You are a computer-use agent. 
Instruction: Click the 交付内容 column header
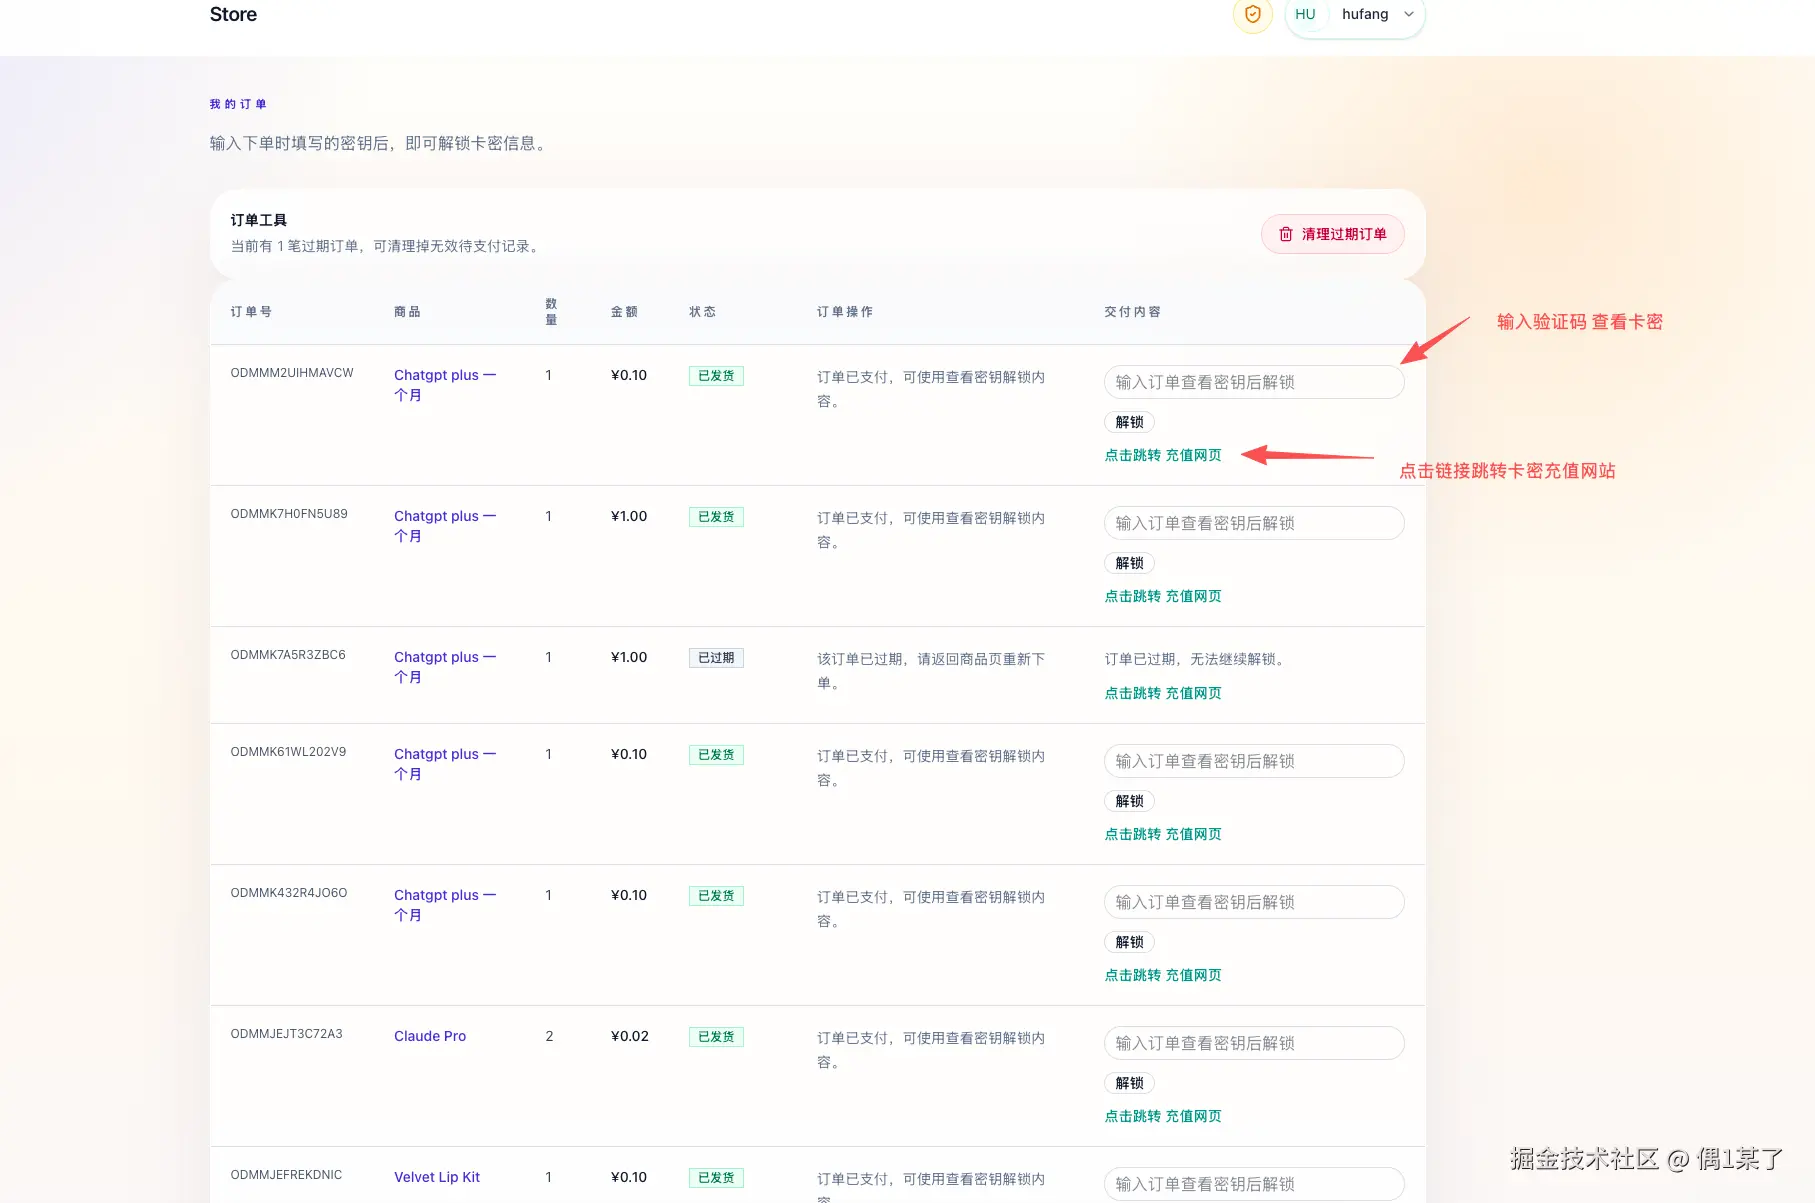(1132, 312)
